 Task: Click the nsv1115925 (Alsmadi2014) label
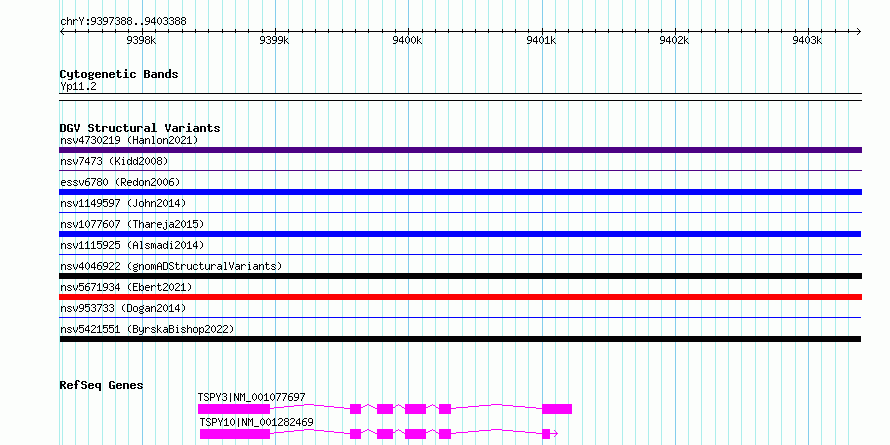tap(132, 245)
